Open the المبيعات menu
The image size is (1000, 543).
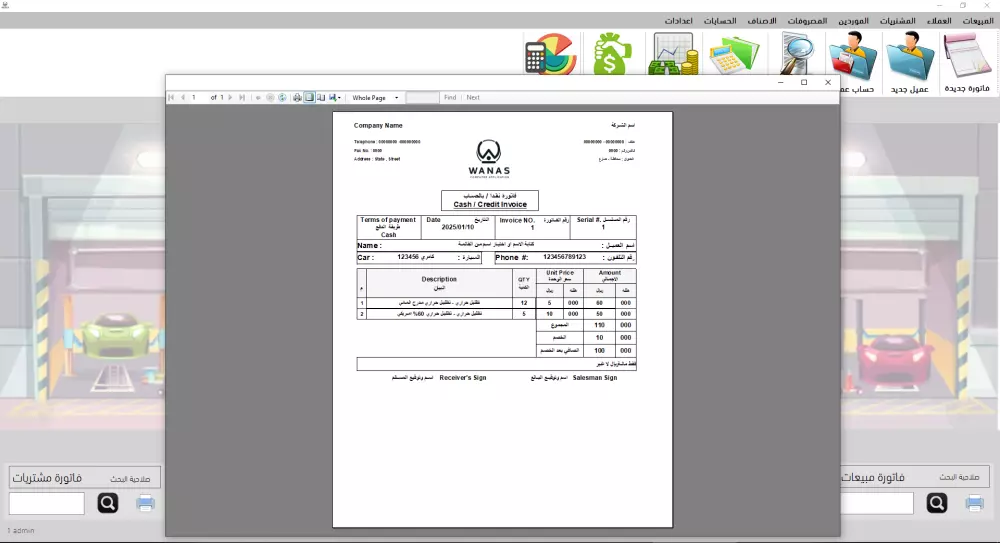978,21
